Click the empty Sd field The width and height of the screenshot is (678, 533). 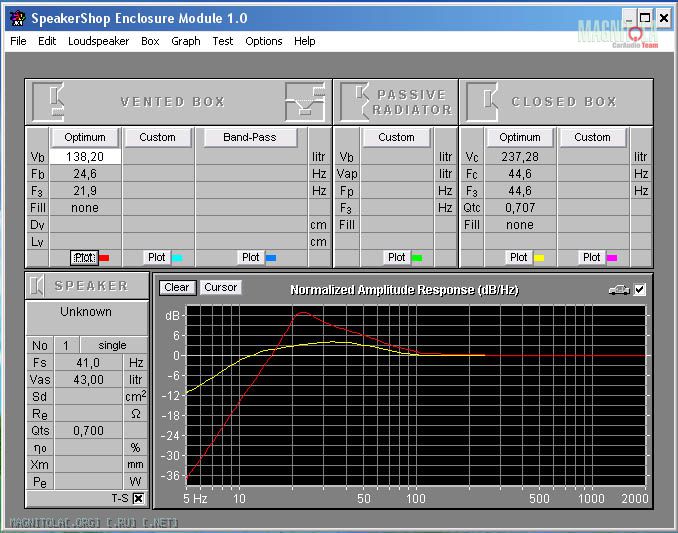click(88, 396)
